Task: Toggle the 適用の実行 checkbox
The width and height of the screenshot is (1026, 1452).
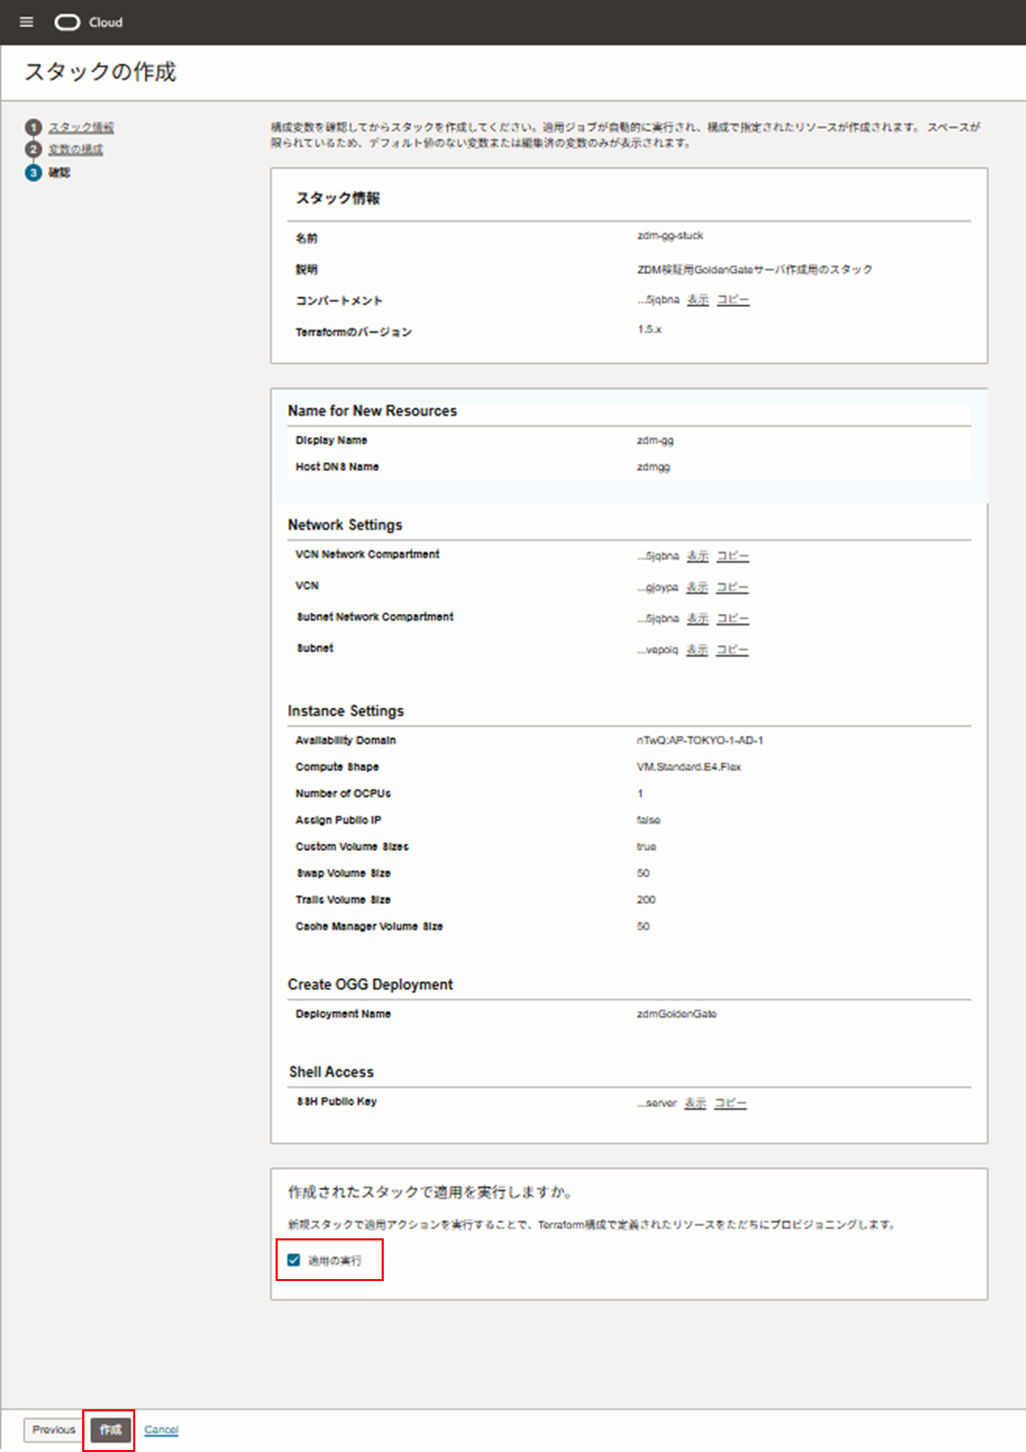Action: [293, 1260]
